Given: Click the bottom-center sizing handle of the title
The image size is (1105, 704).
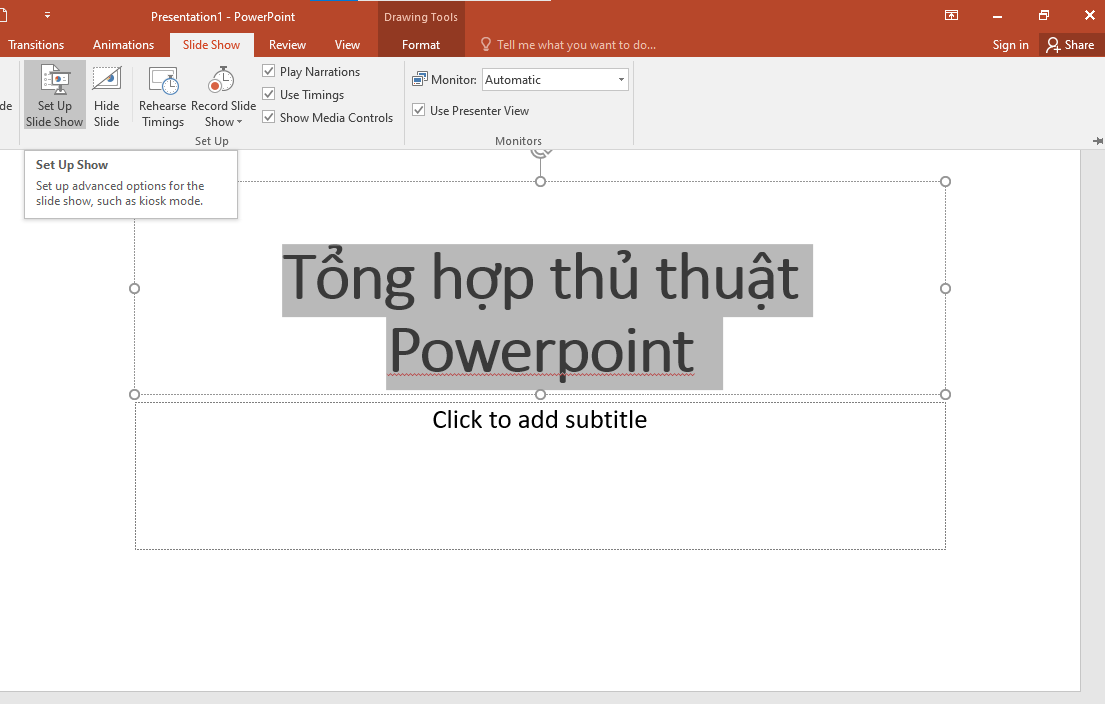Looking at the screenshot, I should 541,395.
